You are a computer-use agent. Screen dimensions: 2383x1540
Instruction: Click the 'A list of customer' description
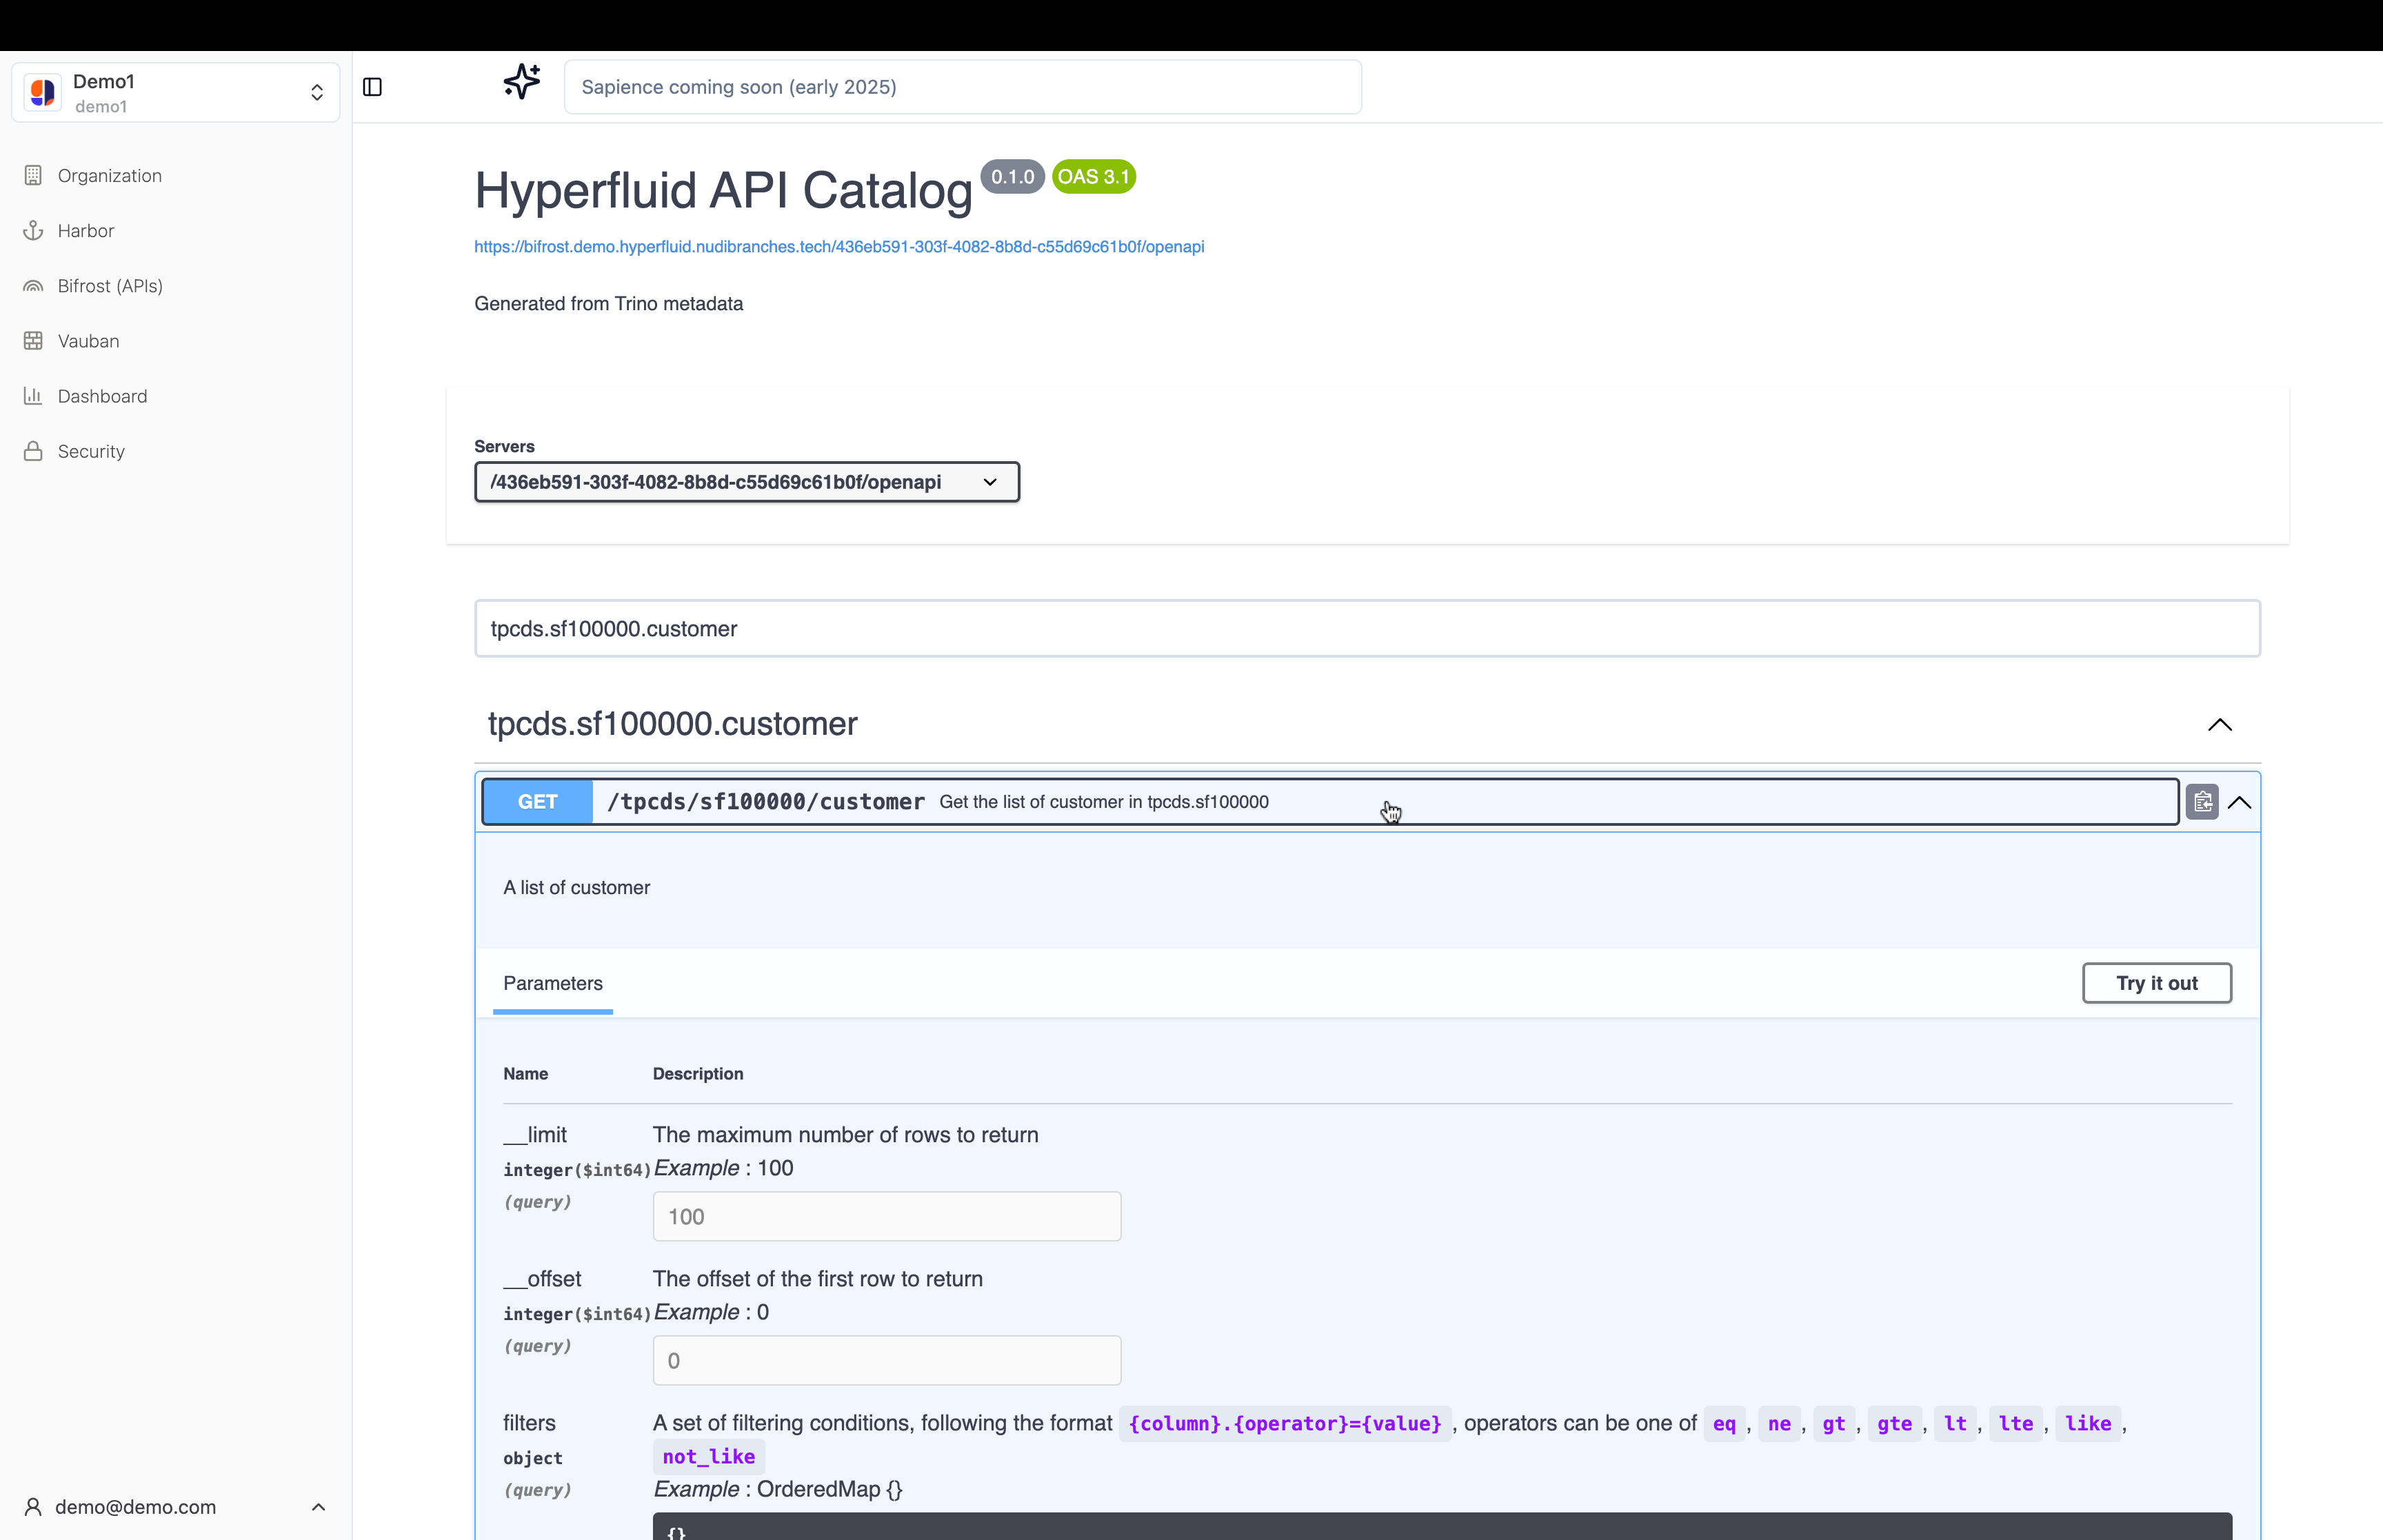tap(577, 888)
